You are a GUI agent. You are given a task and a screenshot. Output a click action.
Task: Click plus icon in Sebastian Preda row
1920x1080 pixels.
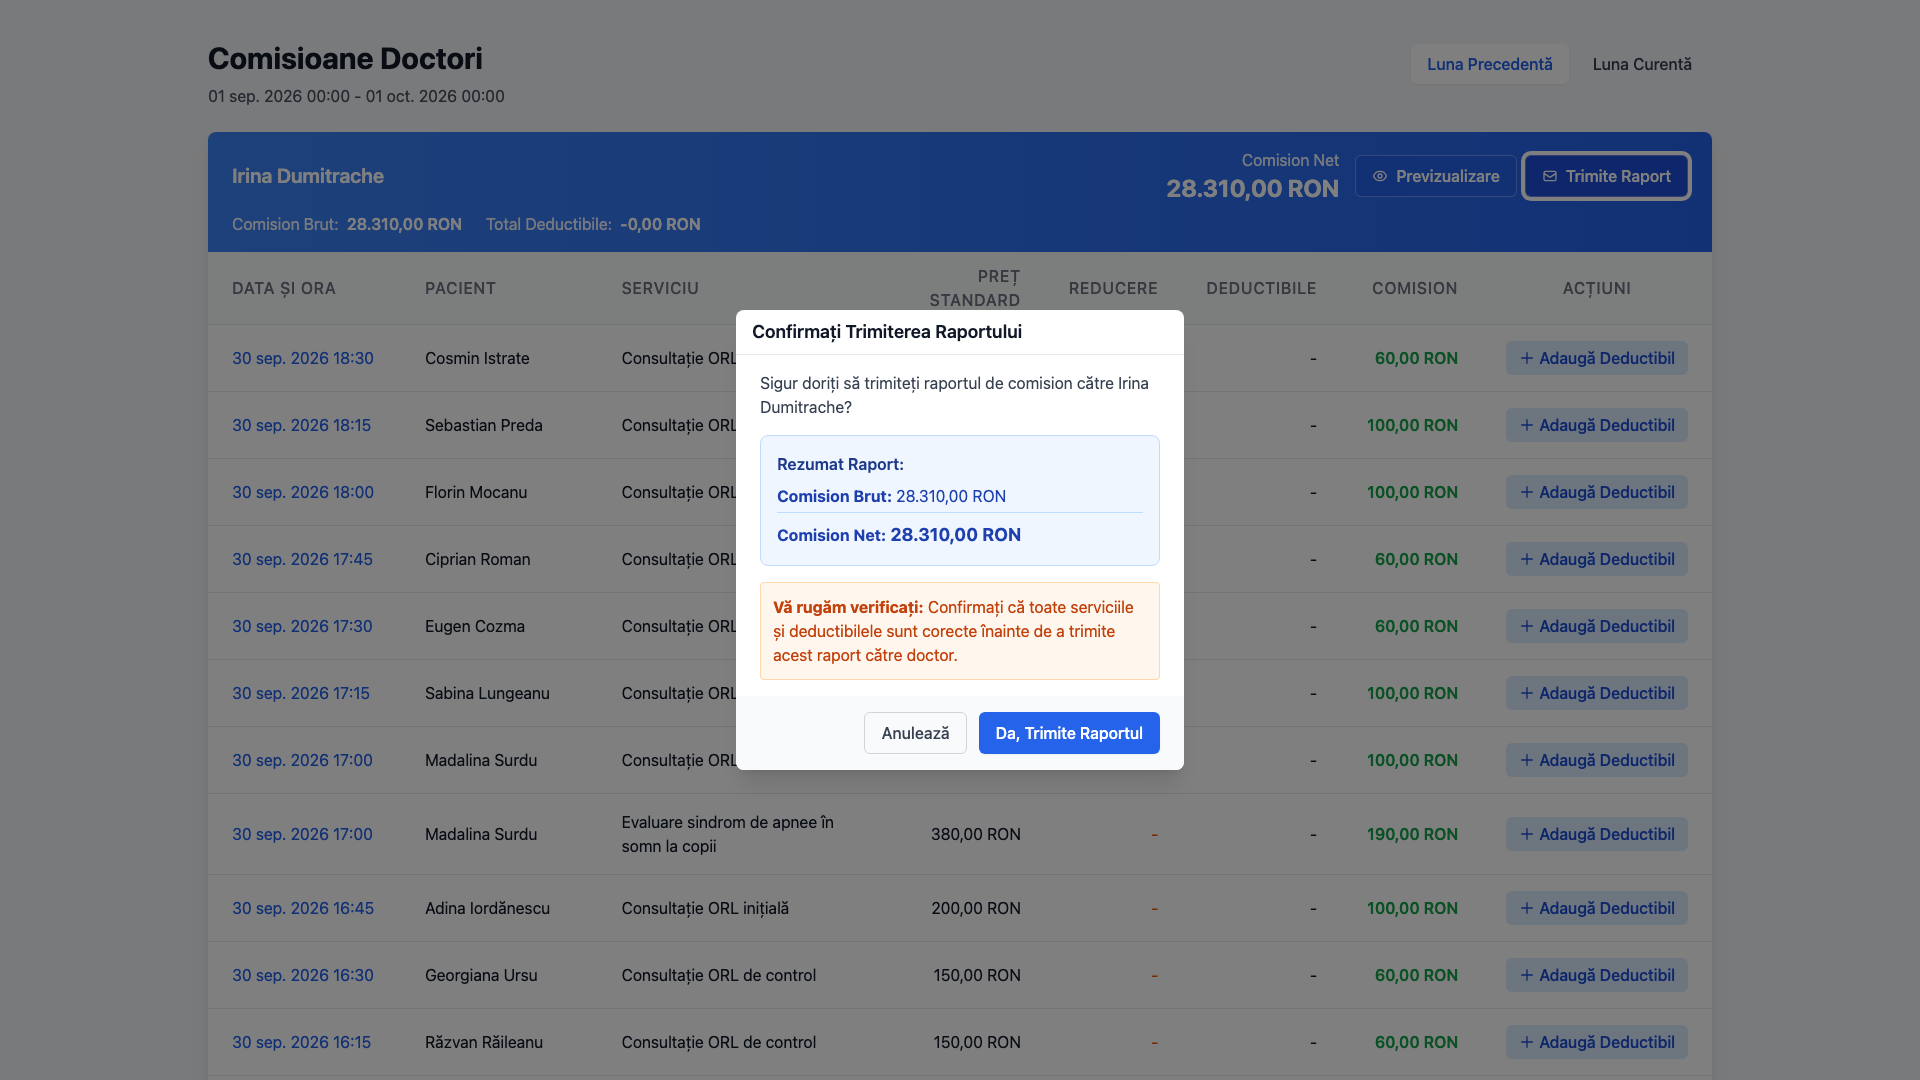1527,425
